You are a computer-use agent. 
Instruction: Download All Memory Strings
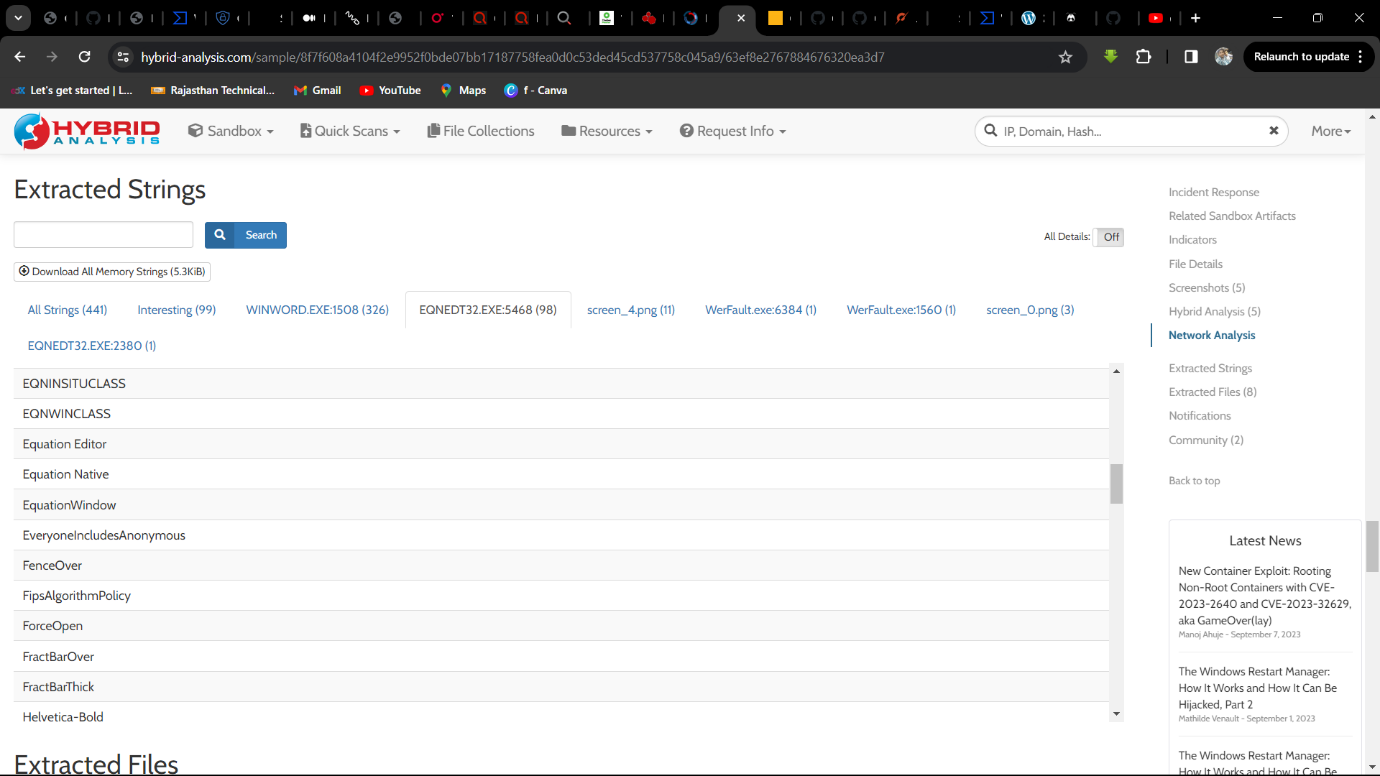112,271
